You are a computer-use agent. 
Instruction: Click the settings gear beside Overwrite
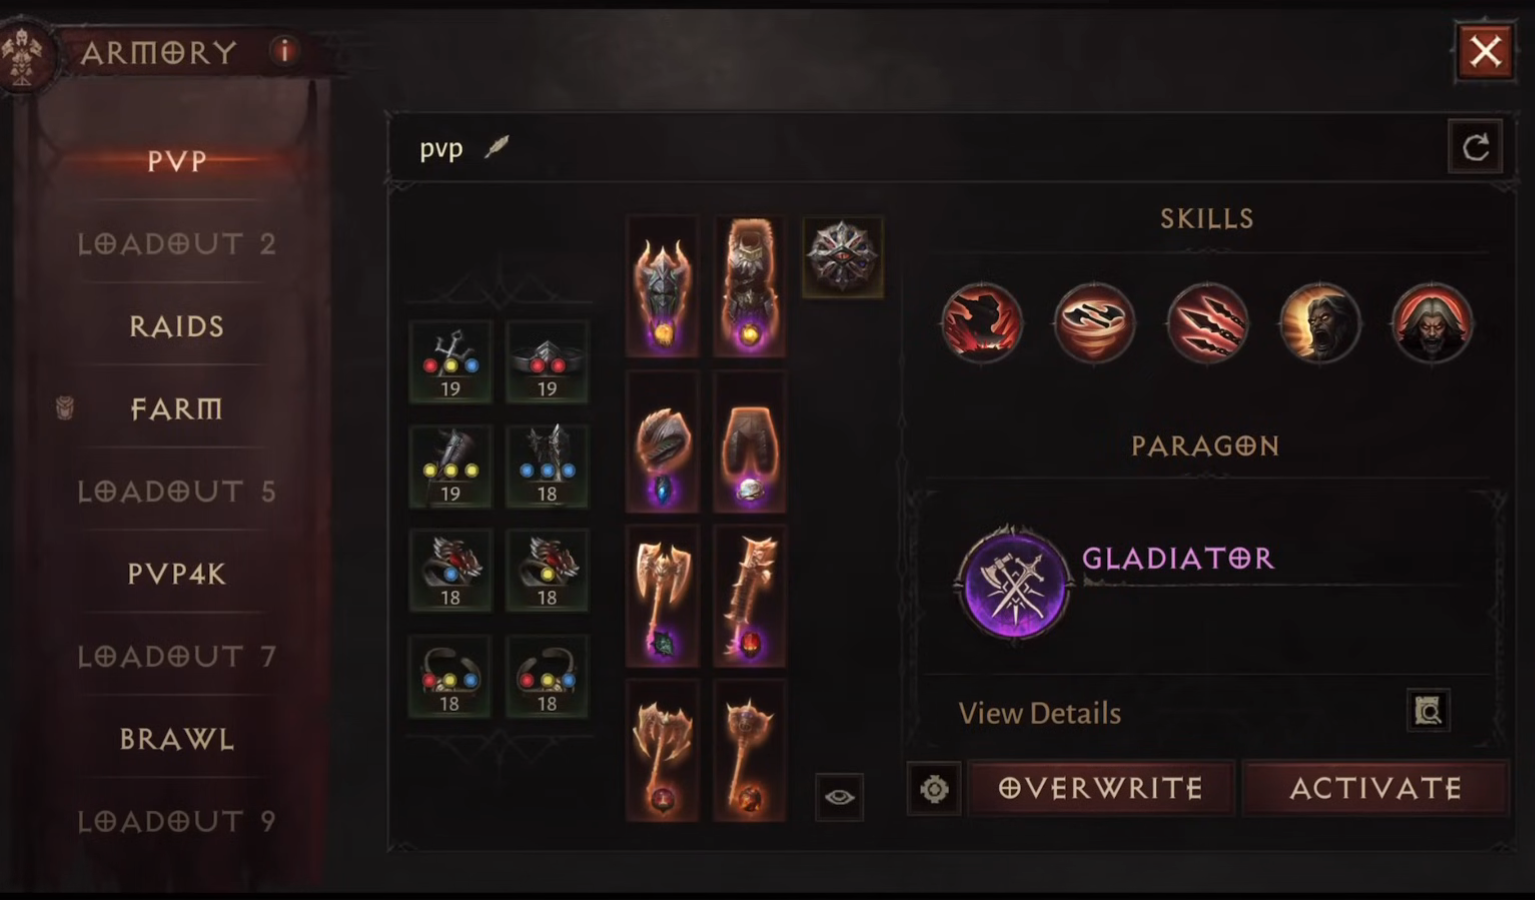click(x=934, y=789)
